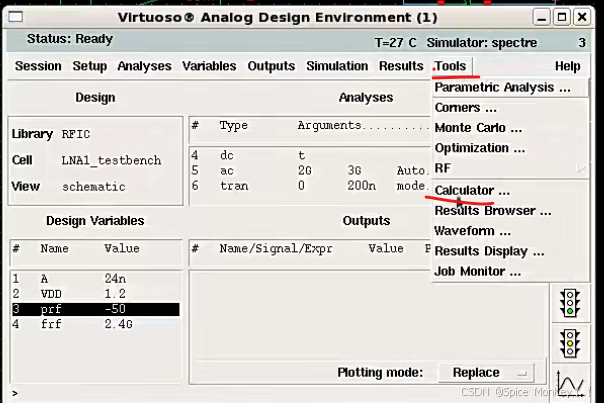This screenshot has width=604, height=403.
Task: Select the tran analysis row
Action: 309,186
